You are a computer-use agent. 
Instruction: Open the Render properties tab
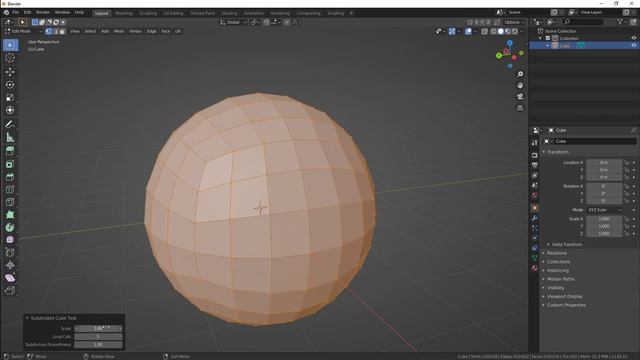(535, 156)
